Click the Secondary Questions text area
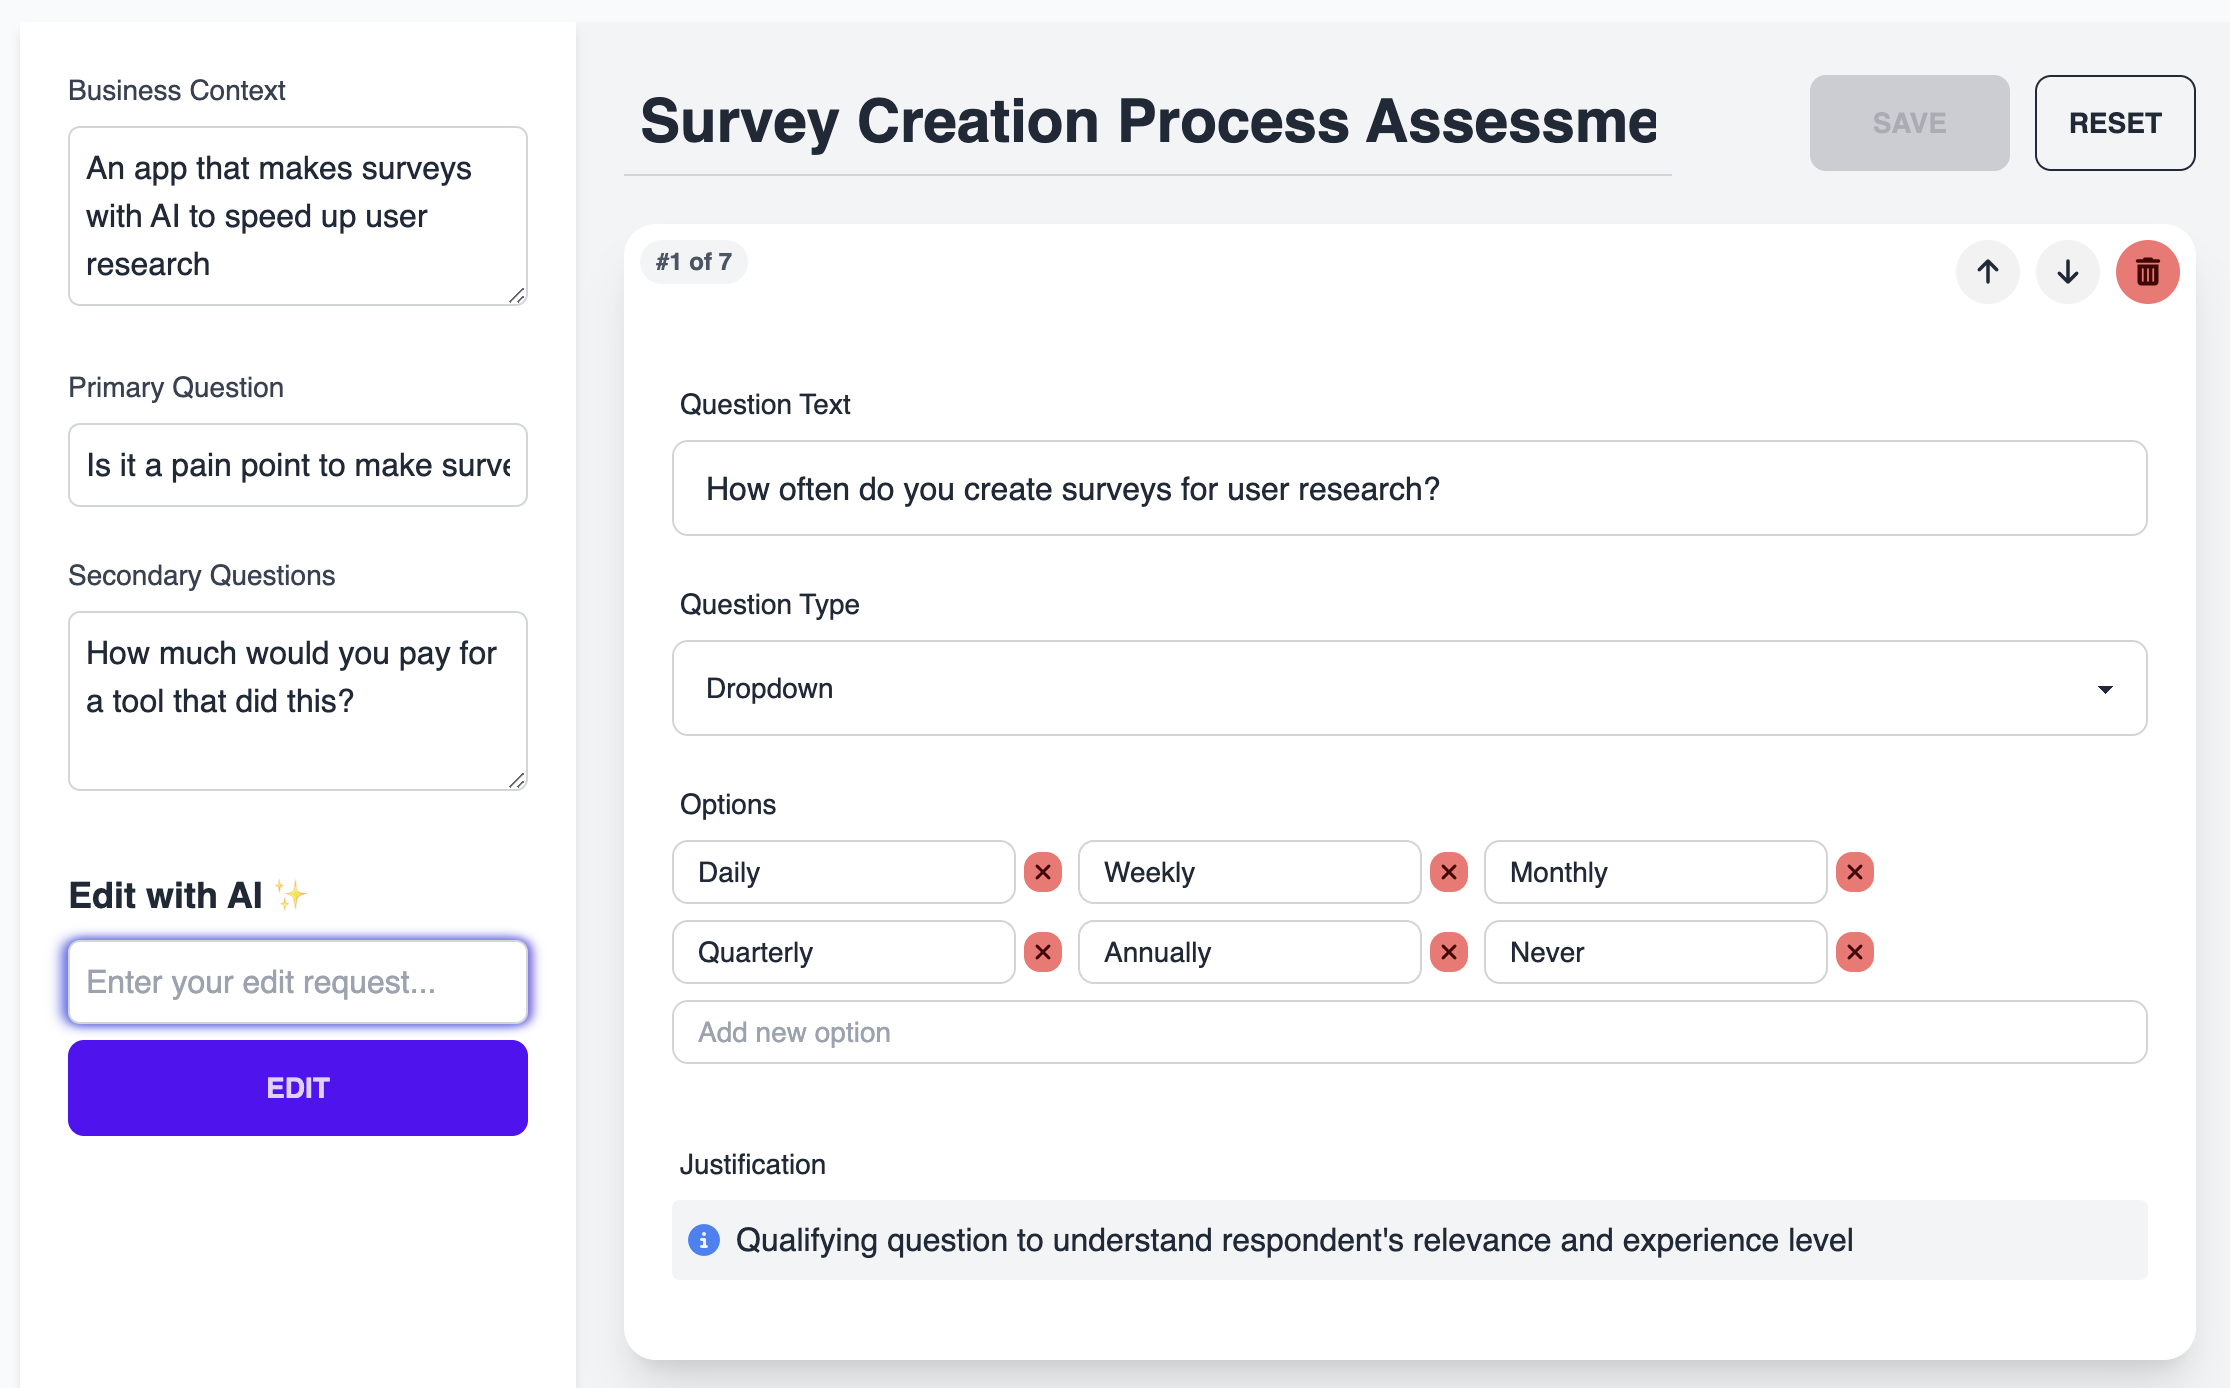 [298, 701]
